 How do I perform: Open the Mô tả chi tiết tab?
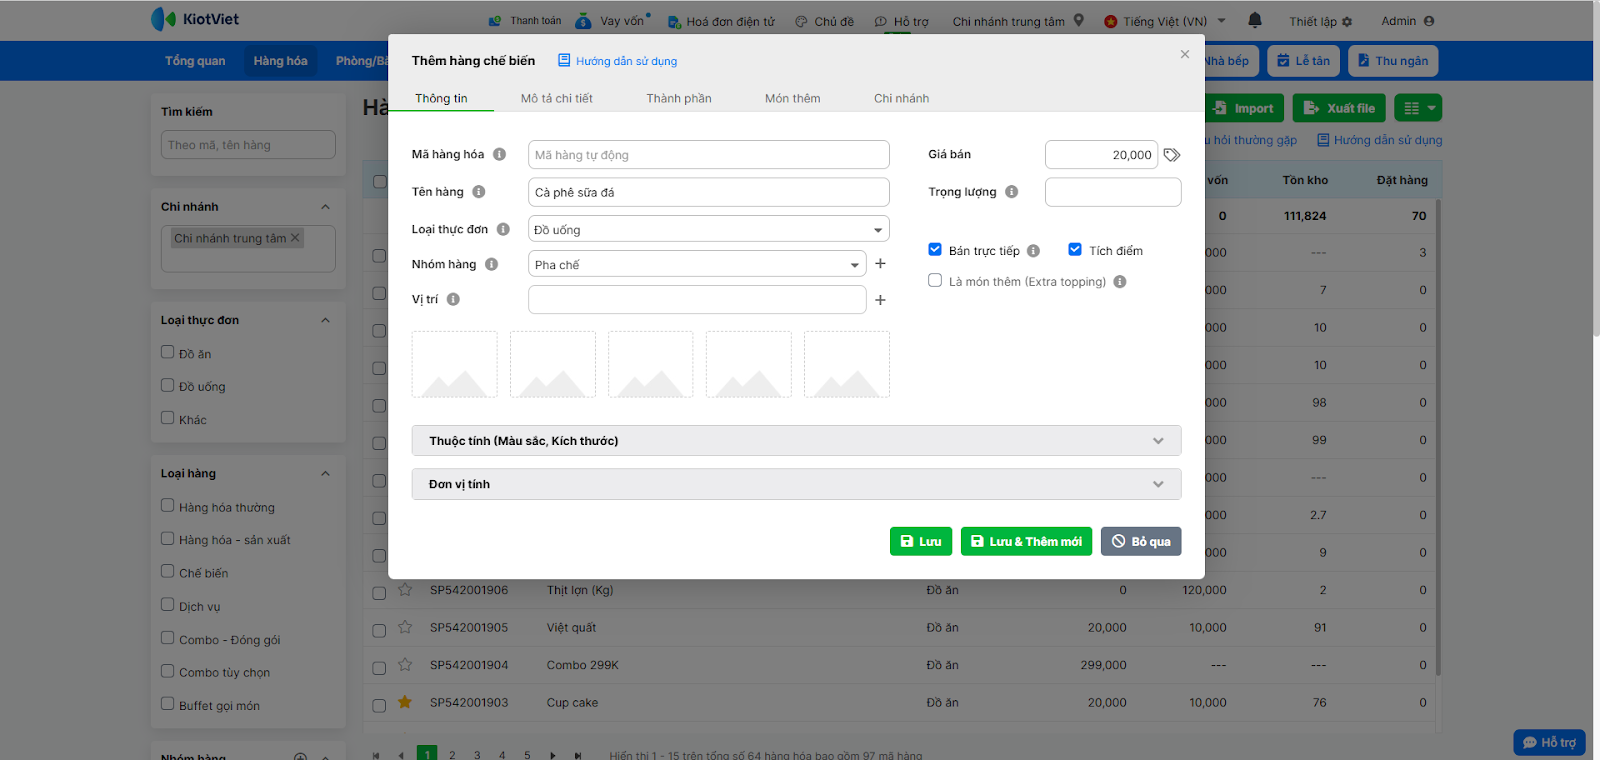556,98
